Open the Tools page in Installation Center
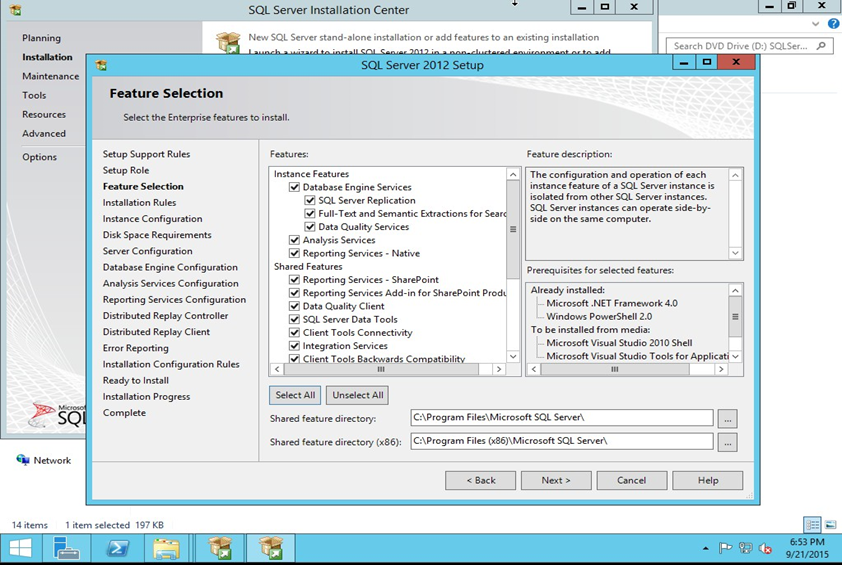 [x=34, y=95]
